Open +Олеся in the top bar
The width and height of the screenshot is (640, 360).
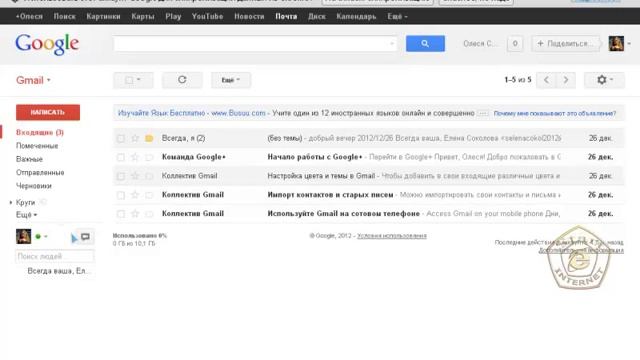[29, 17]
